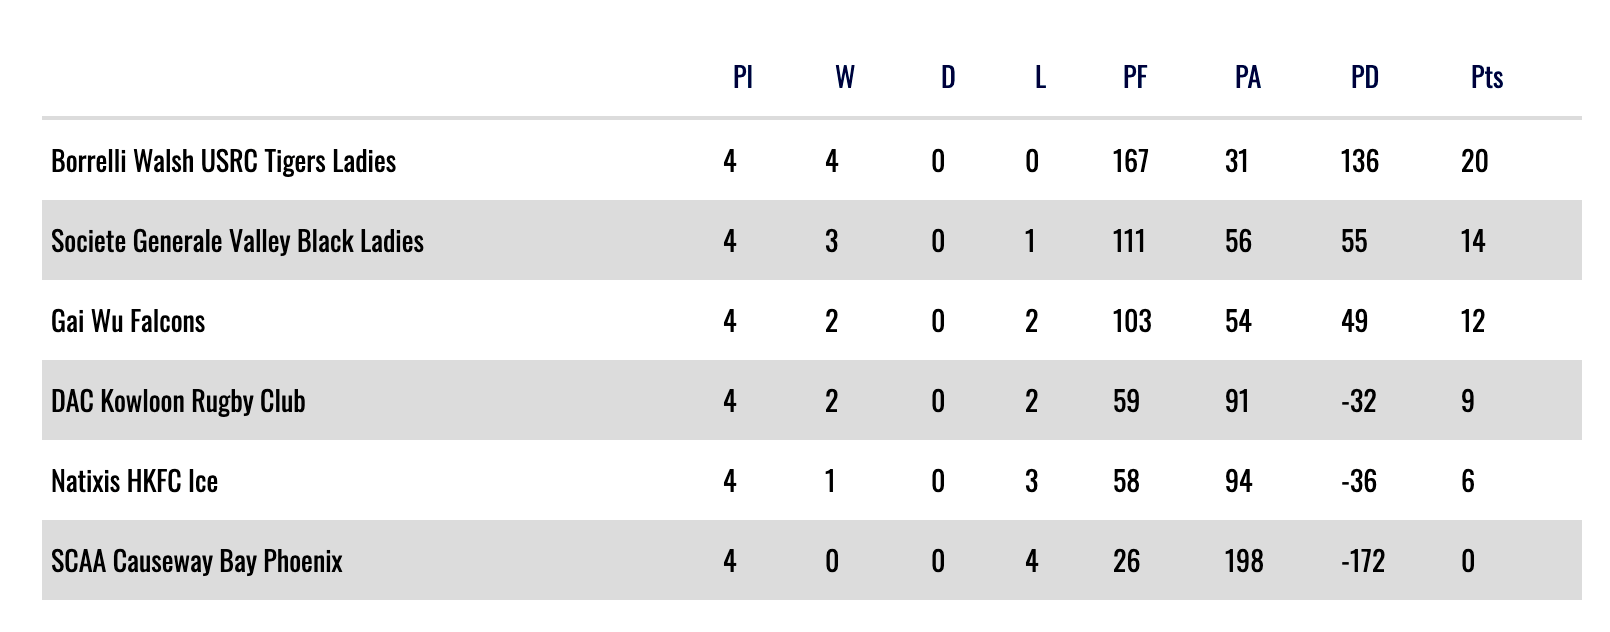Click the Pts column header
Screen dimensions: 1610x632
(x=1486, y=77)
